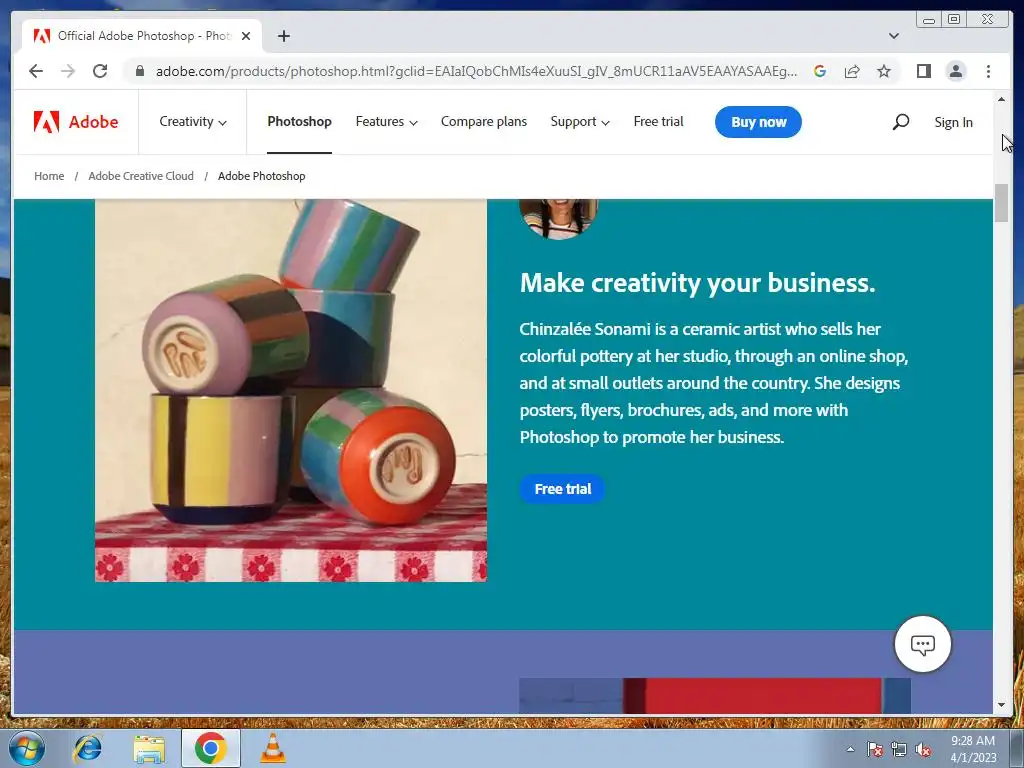Go back with the browser back arrow

[x=36, y=71]
